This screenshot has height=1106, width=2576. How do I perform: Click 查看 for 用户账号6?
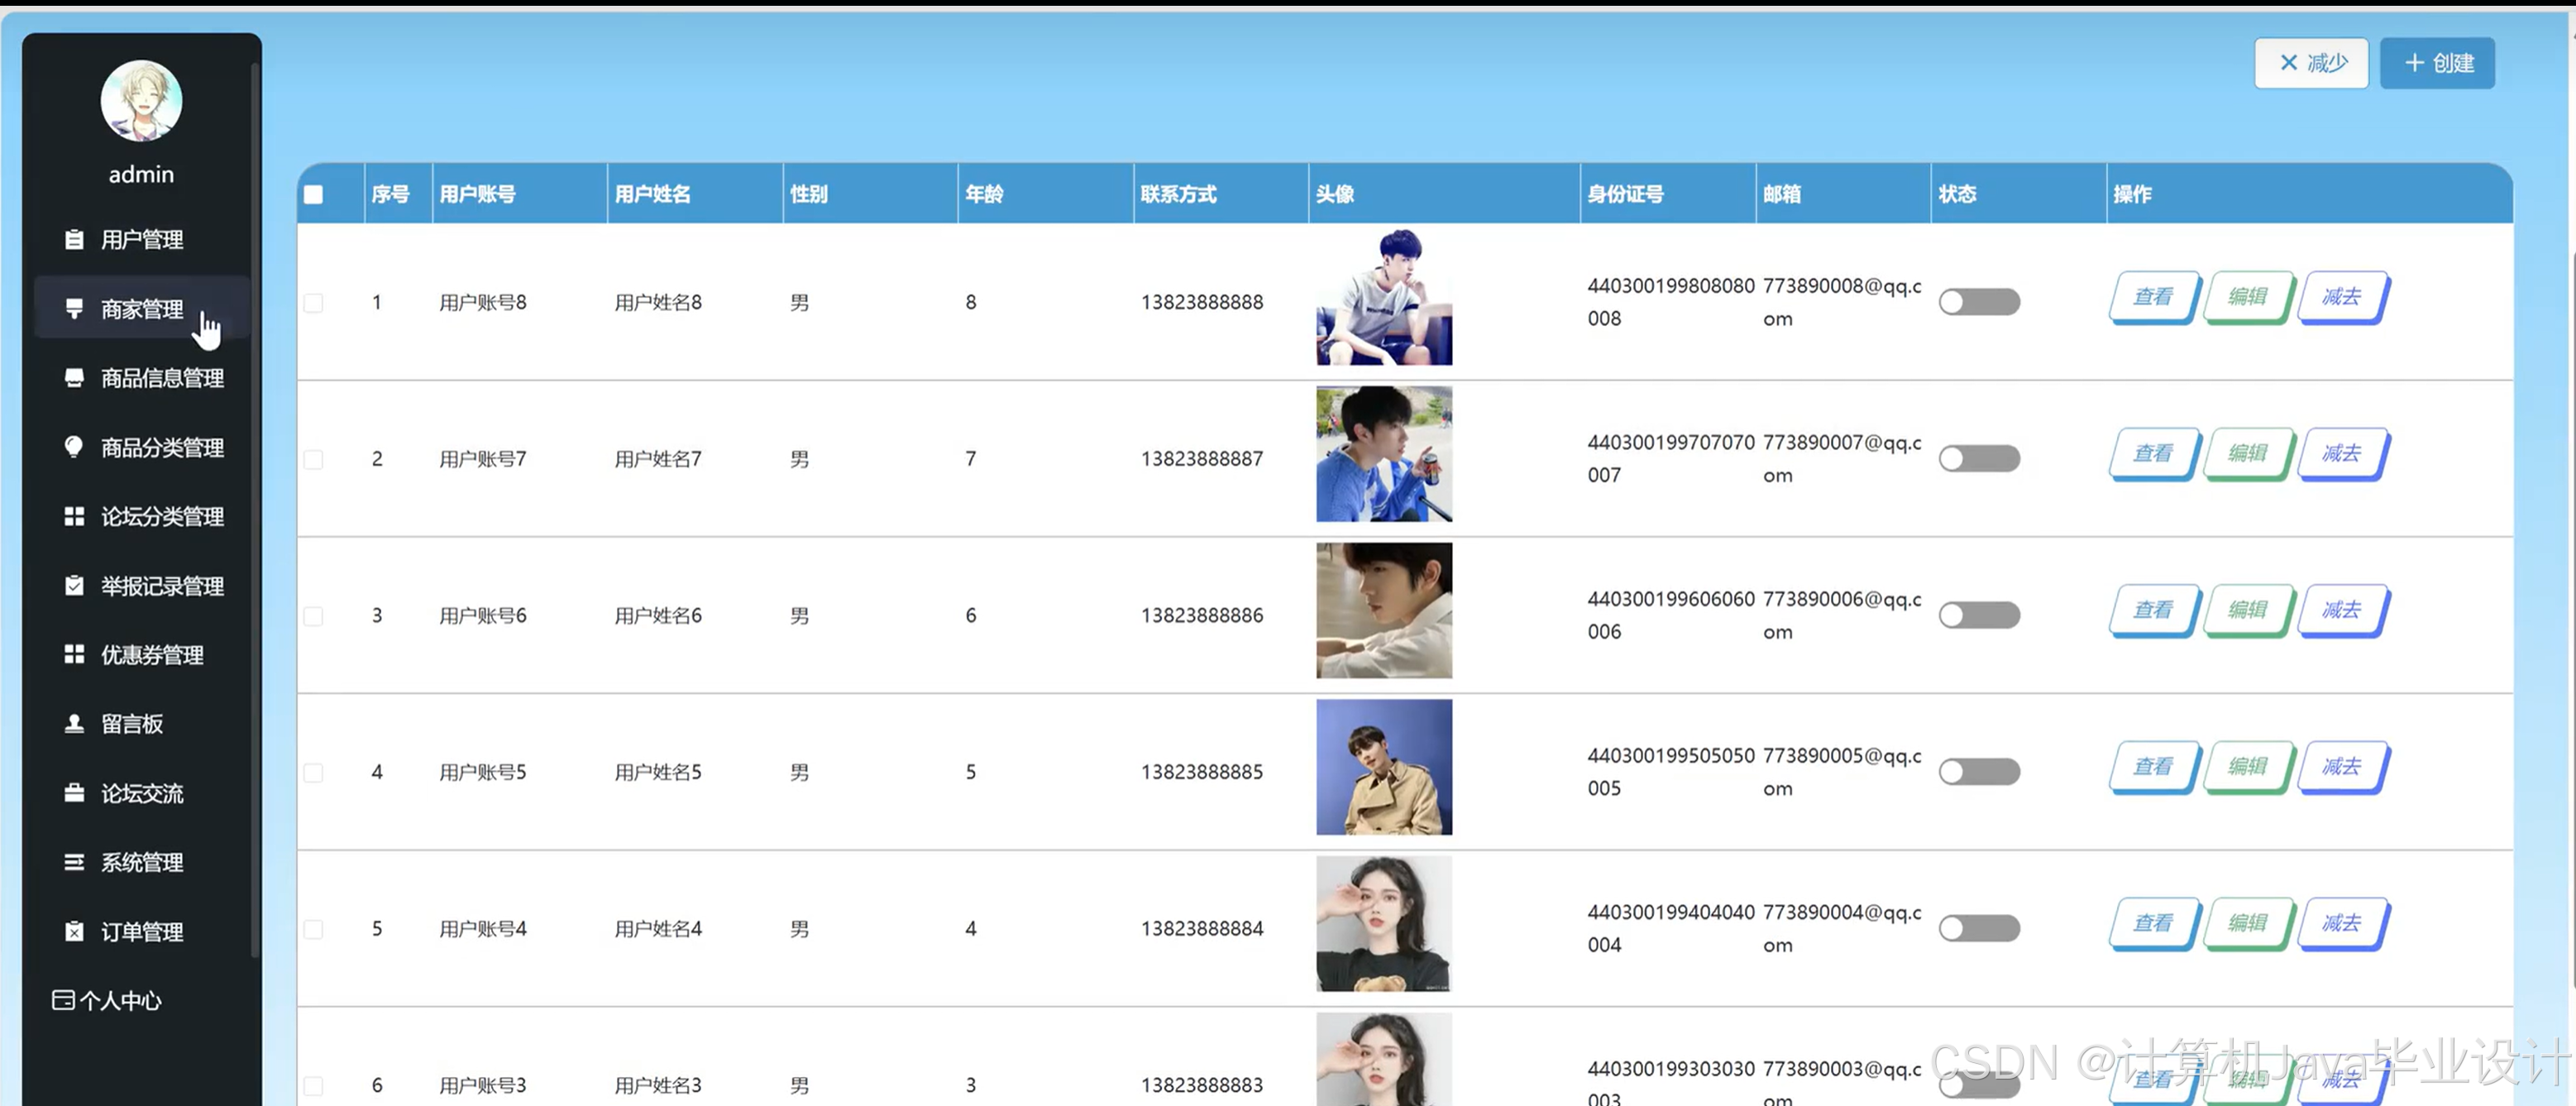(x=2154, y=610)
